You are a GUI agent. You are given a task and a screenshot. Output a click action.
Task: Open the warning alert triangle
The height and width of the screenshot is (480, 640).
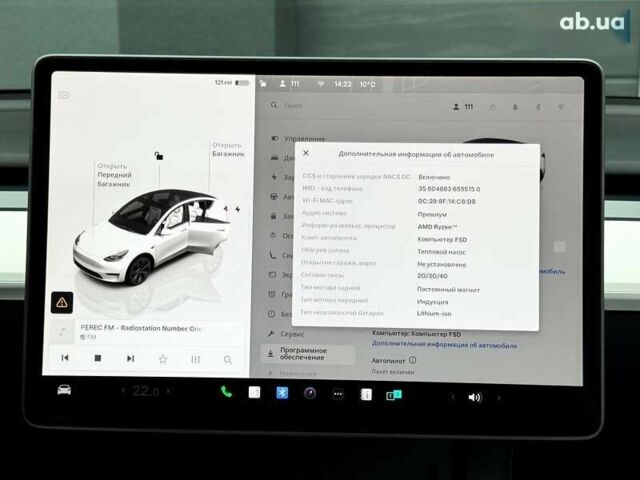62,302
